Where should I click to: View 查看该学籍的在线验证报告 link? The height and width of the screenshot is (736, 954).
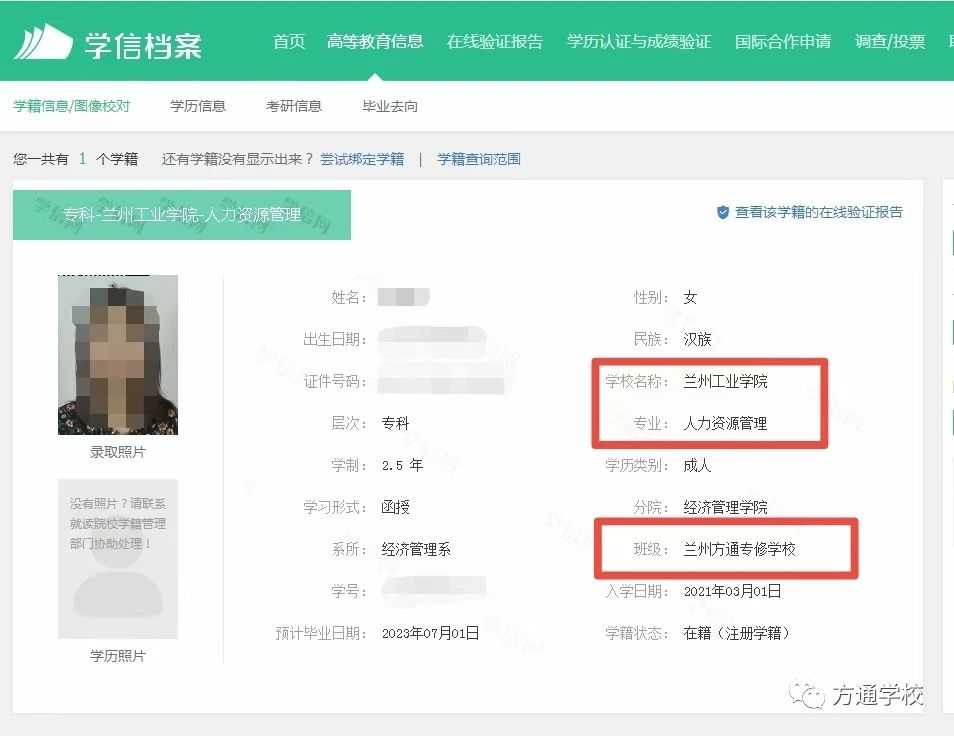tap(818, 212)
